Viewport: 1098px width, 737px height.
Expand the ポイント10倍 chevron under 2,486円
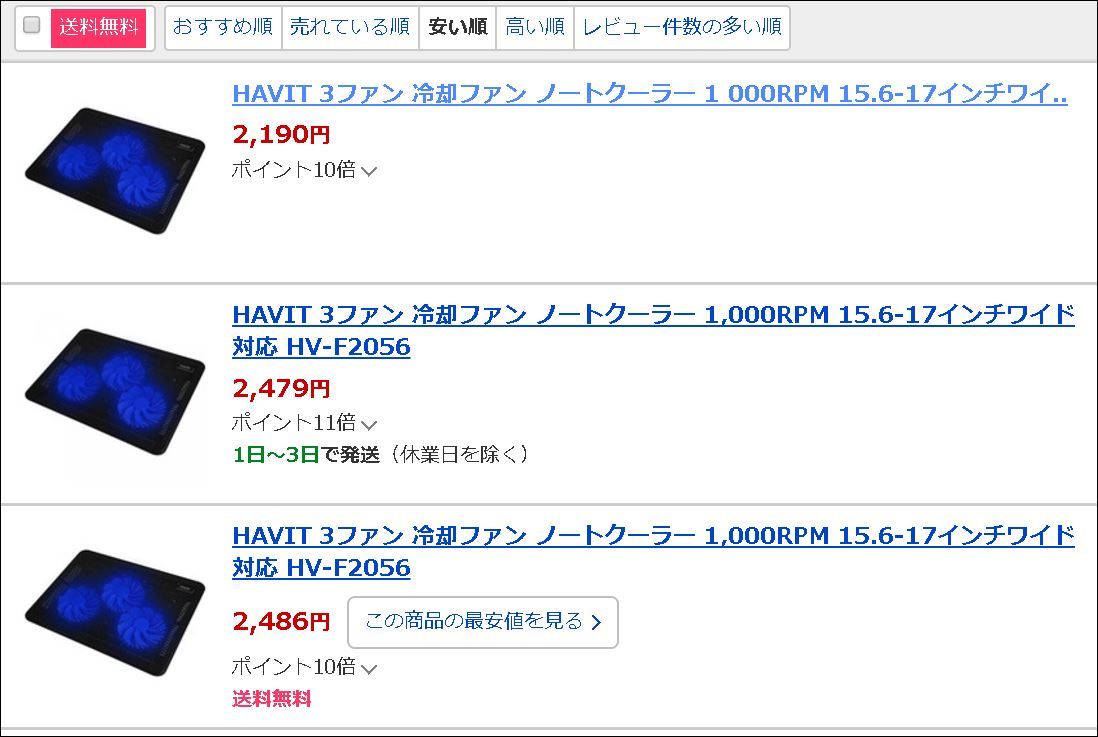[368, 668]
